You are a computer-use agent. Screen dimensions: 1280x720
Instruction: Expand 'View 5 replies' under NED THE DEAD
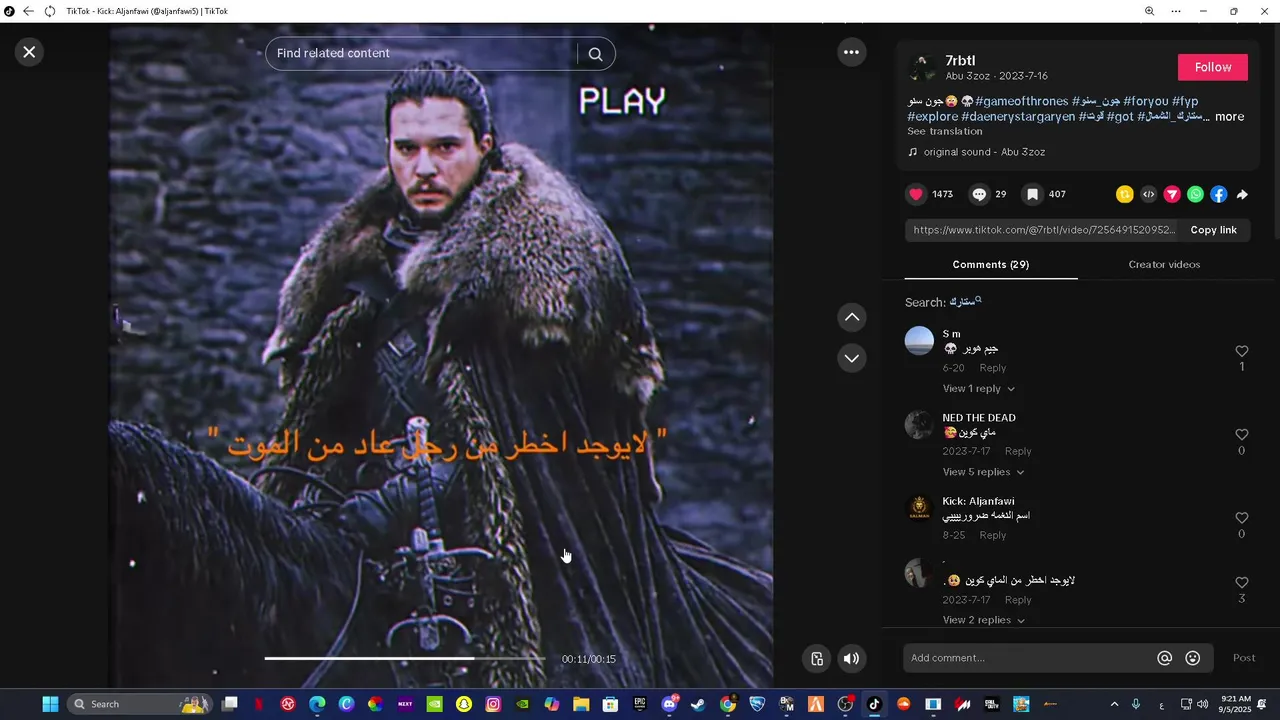tap(983, 472)
